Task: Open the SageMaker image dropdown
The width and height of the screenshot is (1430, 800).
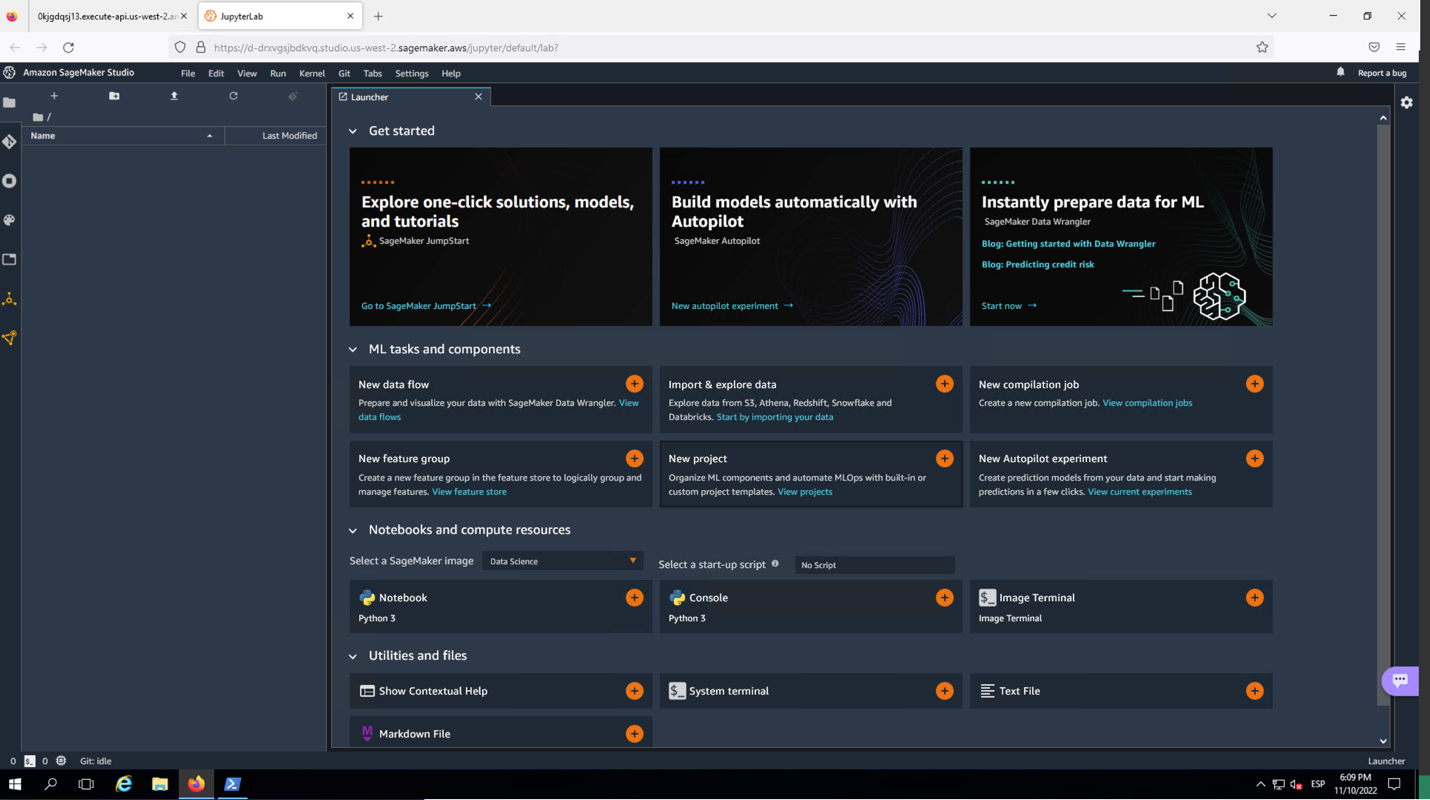Action: 562,561
